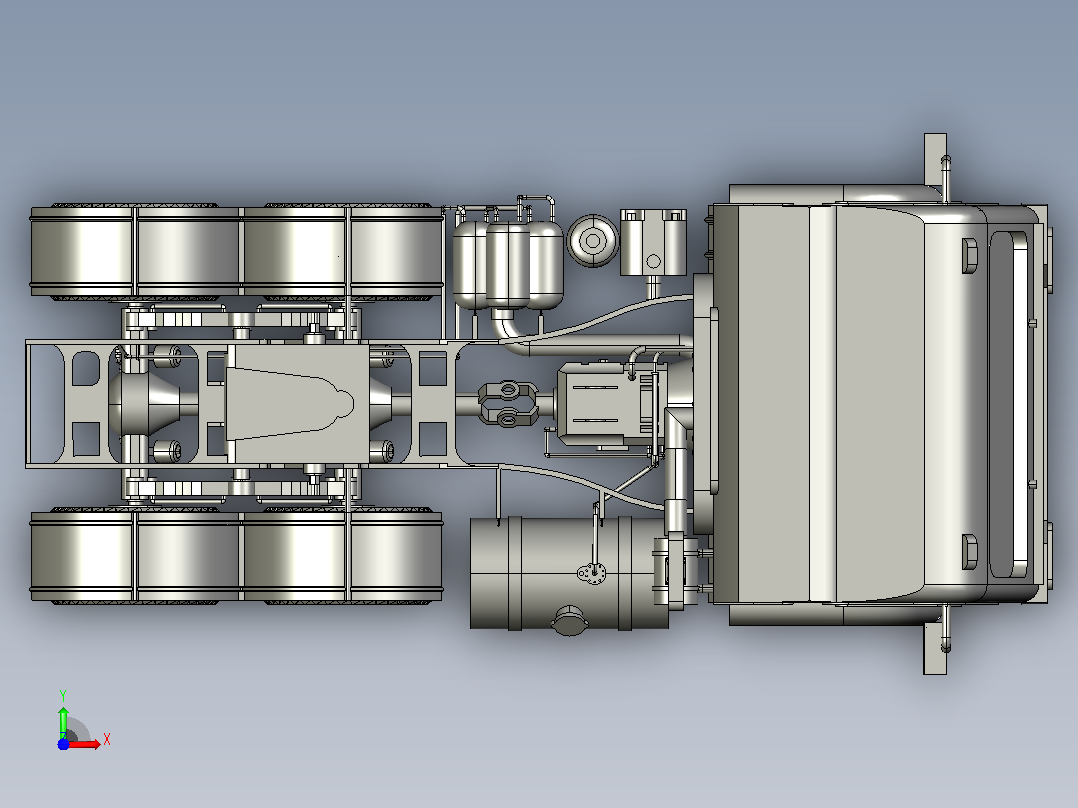Select the fuel tank filler cap
The width and height of the screenshot is (1078, 808).
tap(569, 620)
